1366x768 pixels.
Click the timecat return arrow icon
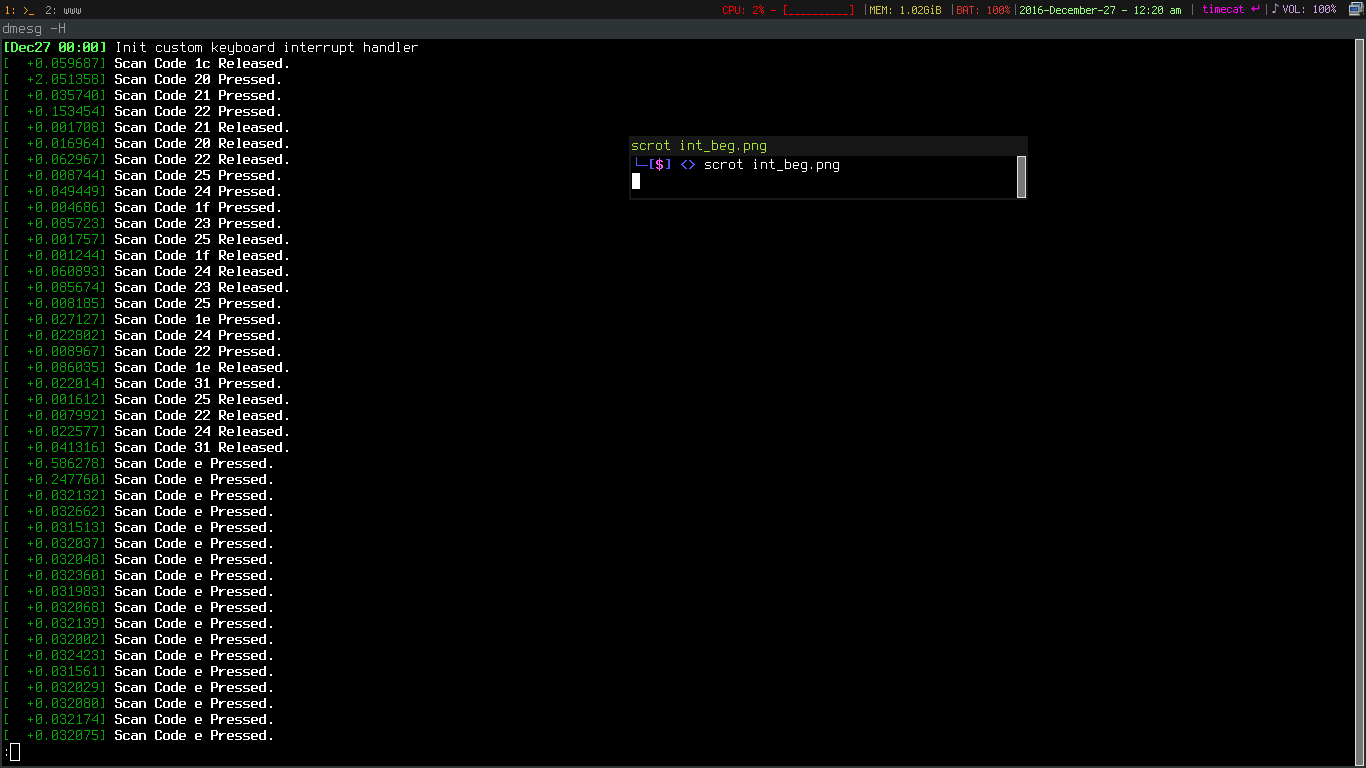tap(1255, 9)
